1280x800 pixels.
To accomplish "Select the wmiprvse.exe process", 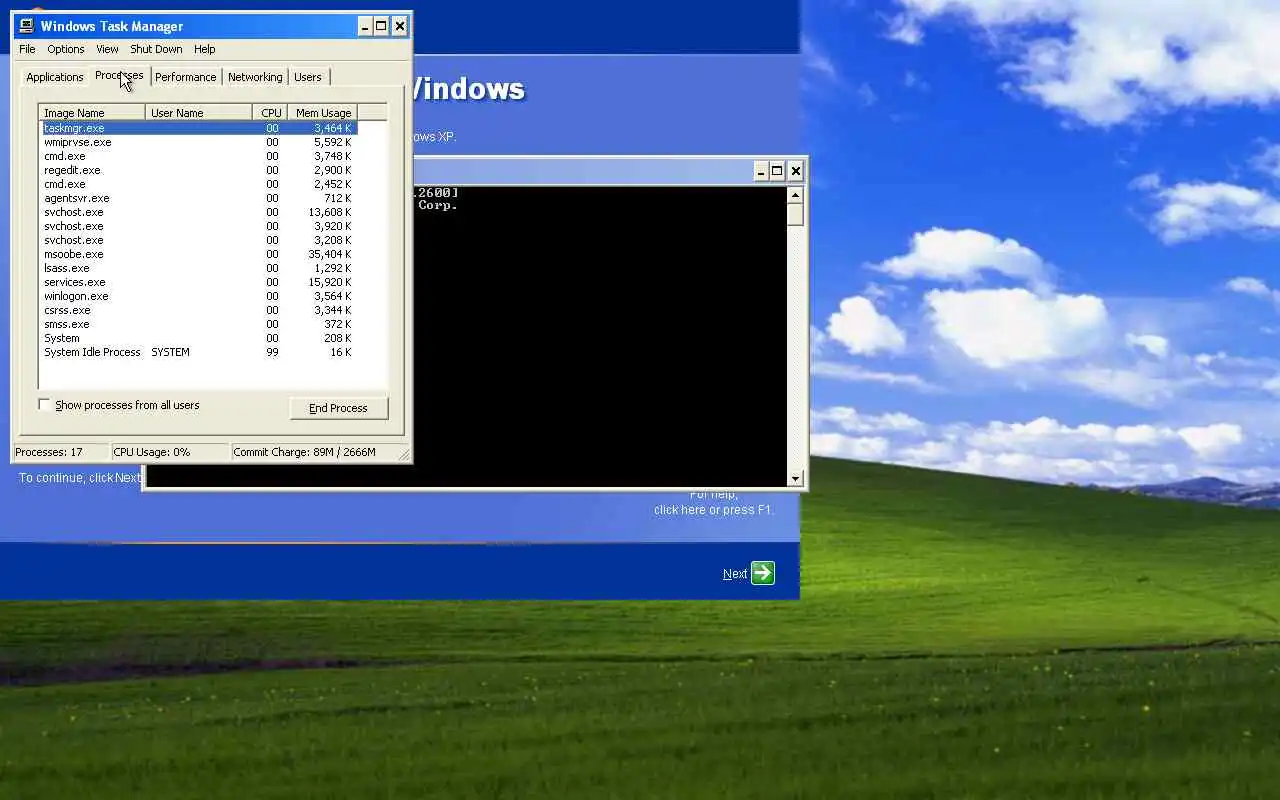I will coord(198,142).
